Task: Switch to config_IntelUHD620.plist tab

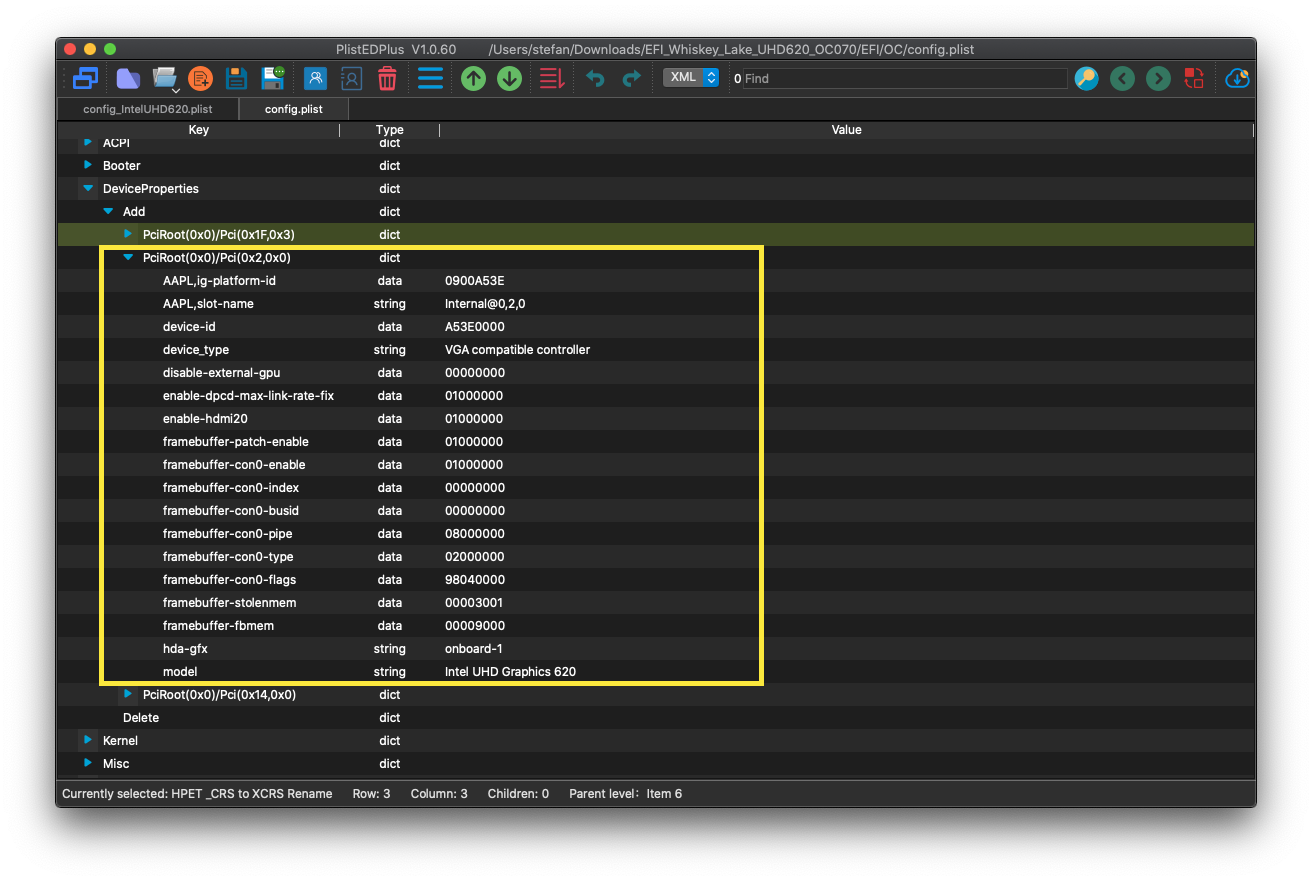Action: pyautogui.click(x=147, y=108)
